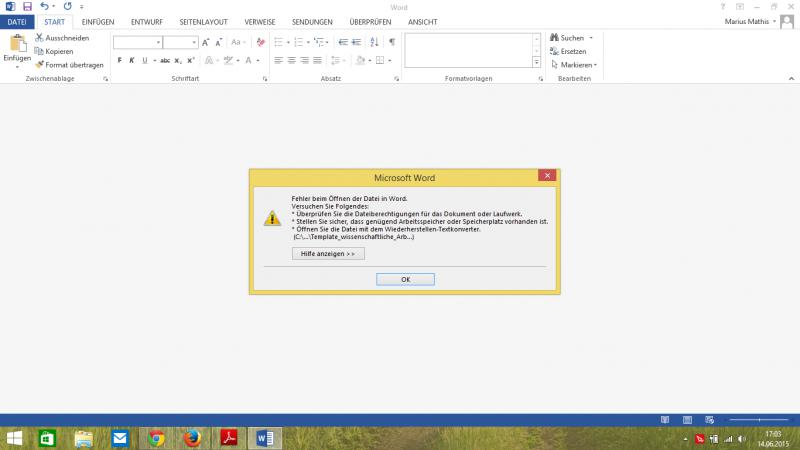This screenshot has width=800, height=450.
Task: Open Google Chrome from taskbar
Action: [x=155, y=438]
